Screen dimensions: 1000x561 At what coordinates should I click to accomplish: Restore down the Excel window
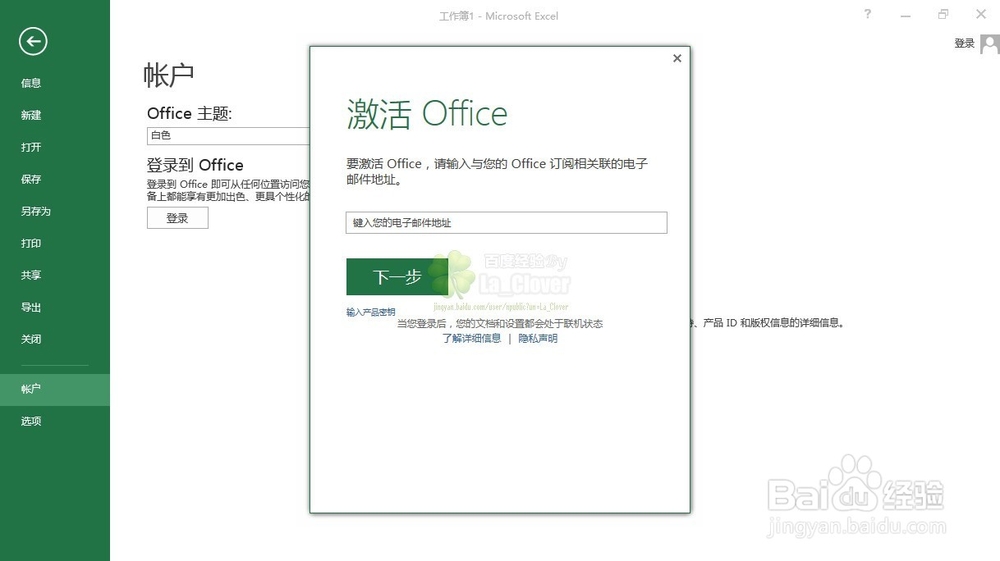943,14
